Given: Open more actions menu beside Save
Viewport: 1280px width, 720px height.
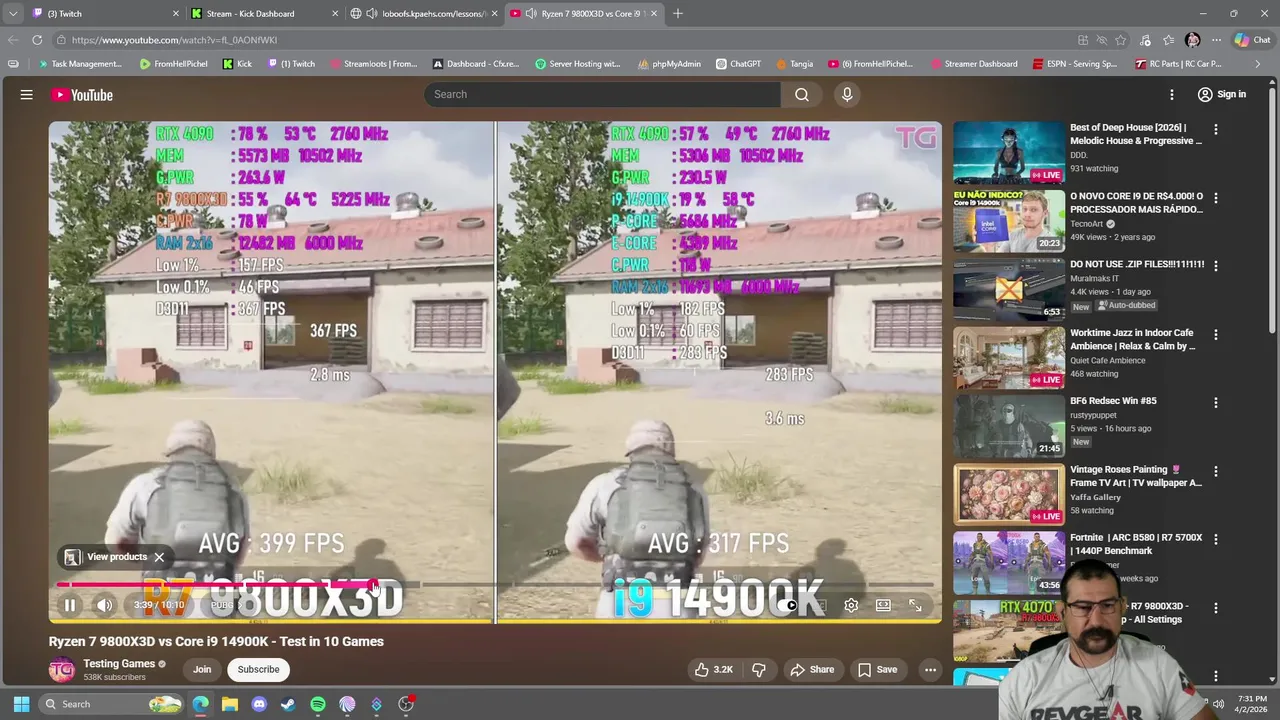Looking at the screenshot, I should pos(930,670).
